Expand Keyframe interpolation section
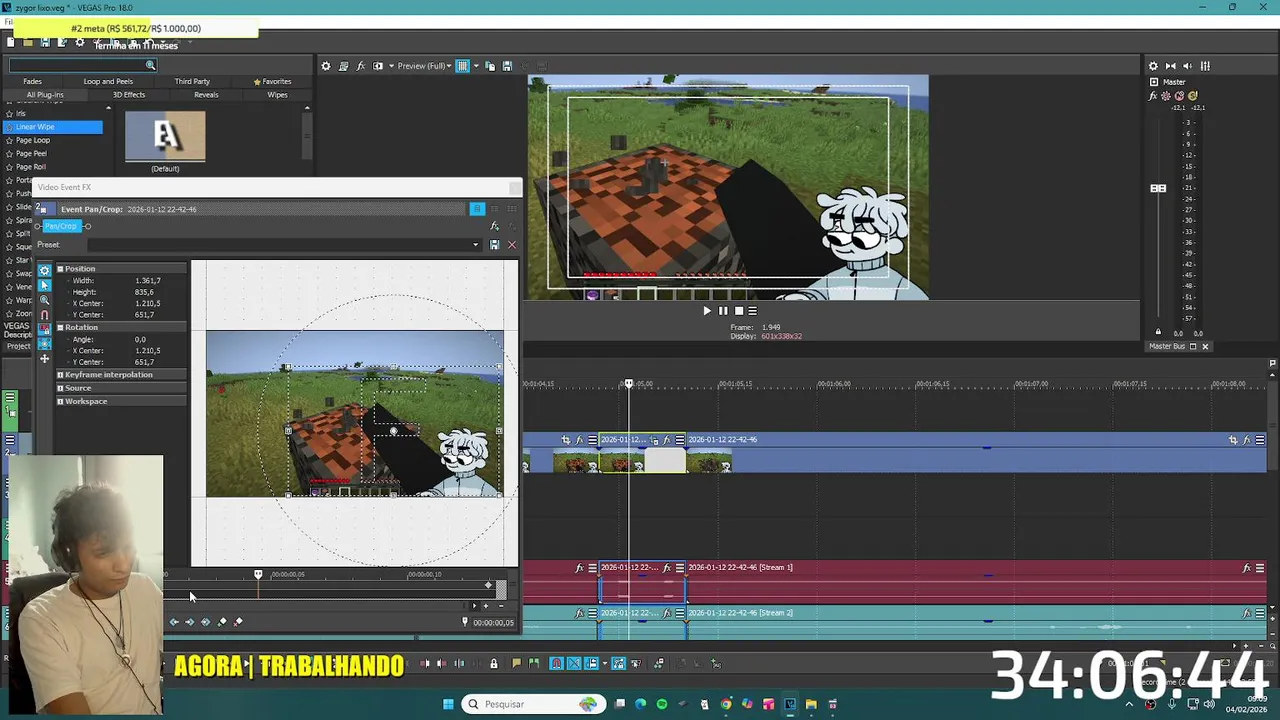 pos(60,375)
